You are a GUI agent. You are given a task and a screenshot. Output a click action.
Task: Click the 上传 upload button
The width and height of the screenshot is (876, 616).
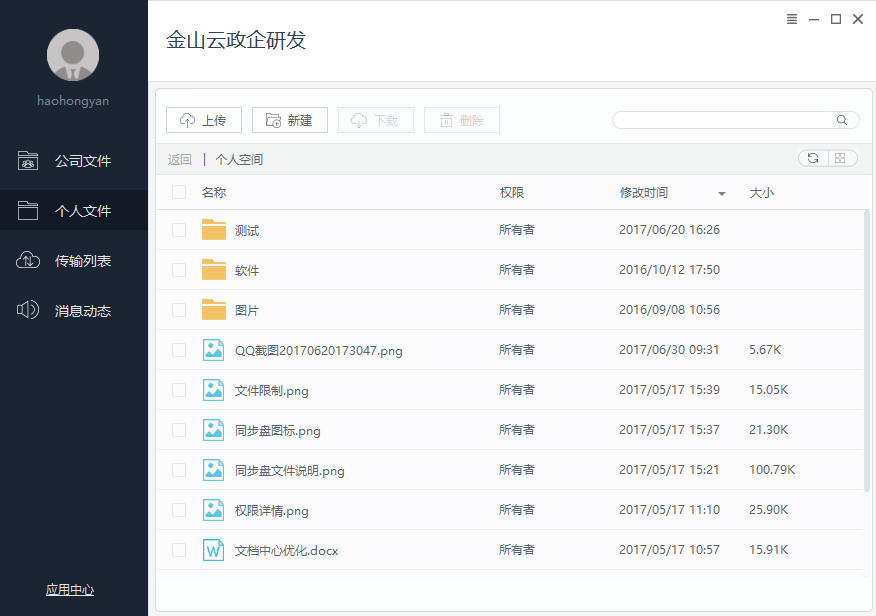(204, 120)
